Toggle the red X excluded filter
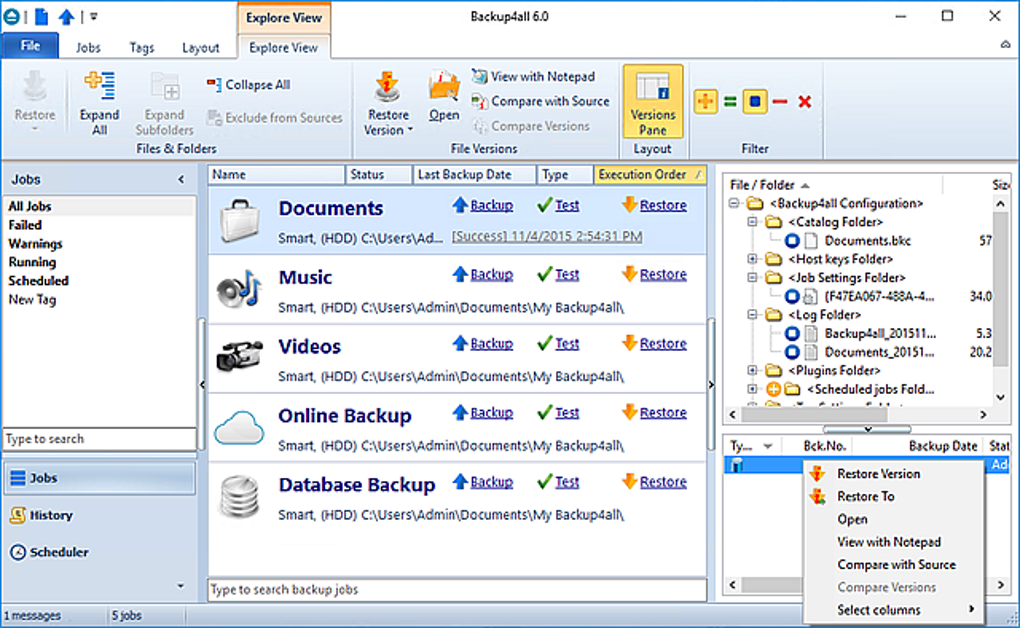The image size is (1020, 628). (805, 102)
